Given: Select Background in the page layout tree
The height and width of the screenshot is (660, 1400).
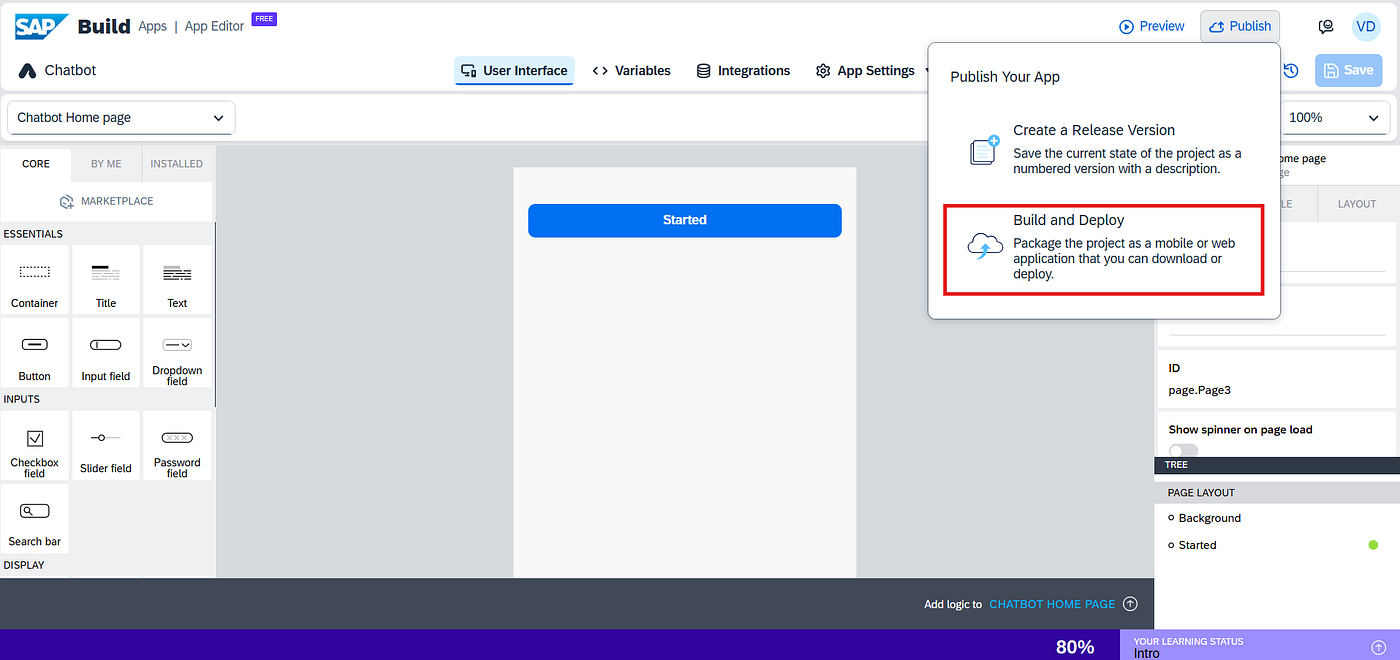Looking at the screenshot, I should point(1209,518).
